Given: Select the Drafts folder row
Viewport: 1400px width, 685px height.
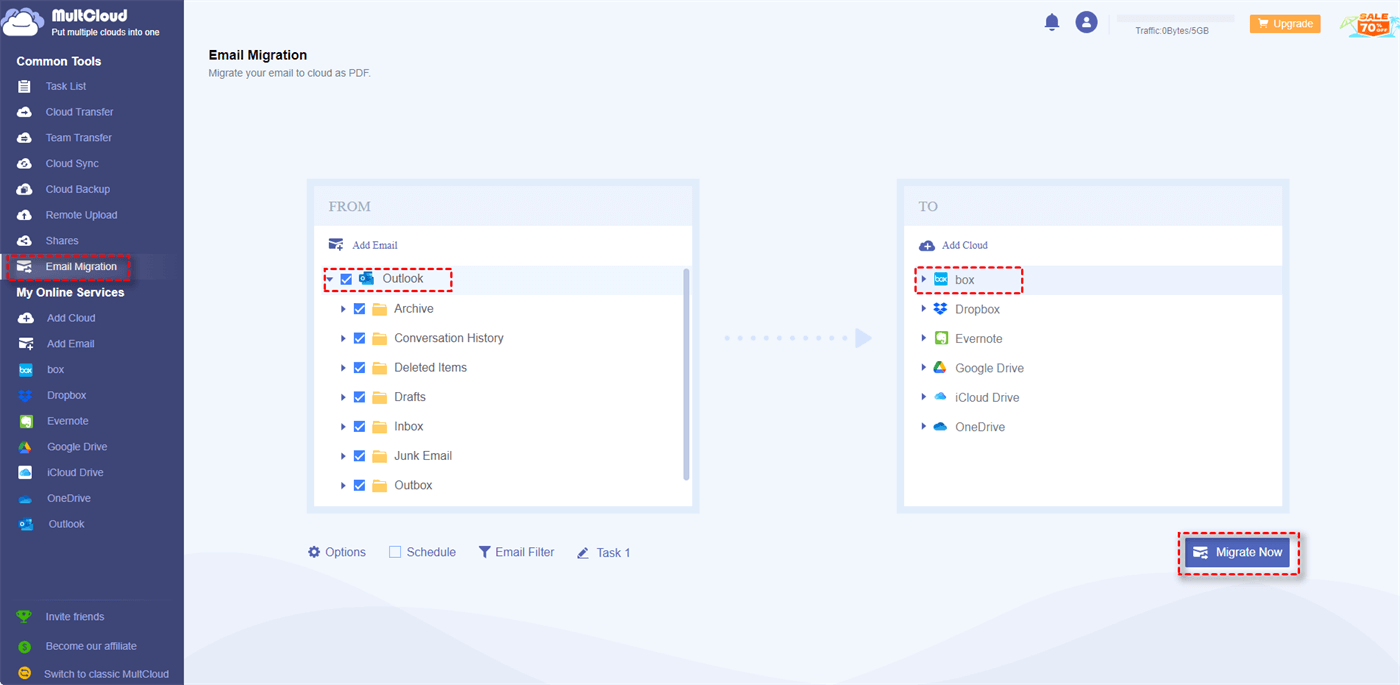Looking at the screenshot, I should (498, 397).
